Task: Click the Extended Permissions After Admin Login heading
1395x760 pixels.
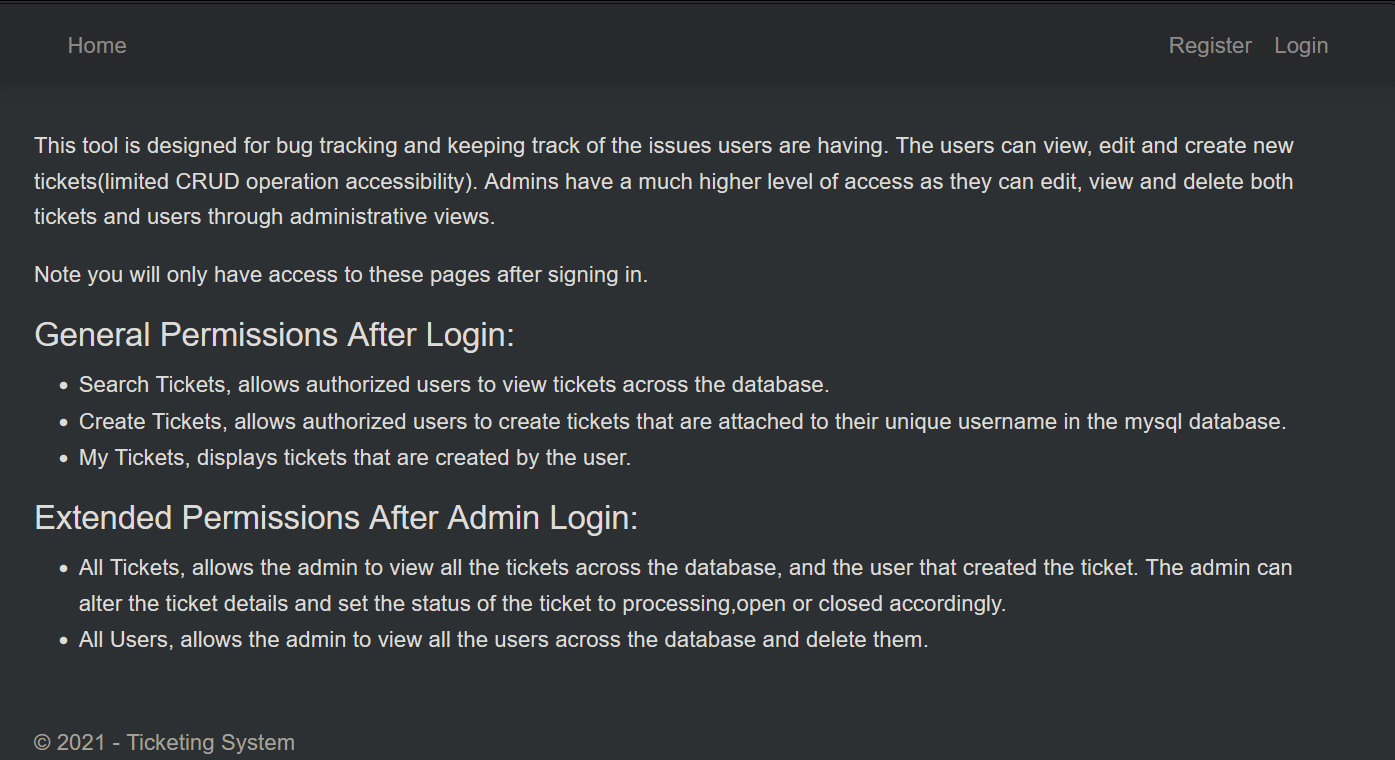Action: 338,517
